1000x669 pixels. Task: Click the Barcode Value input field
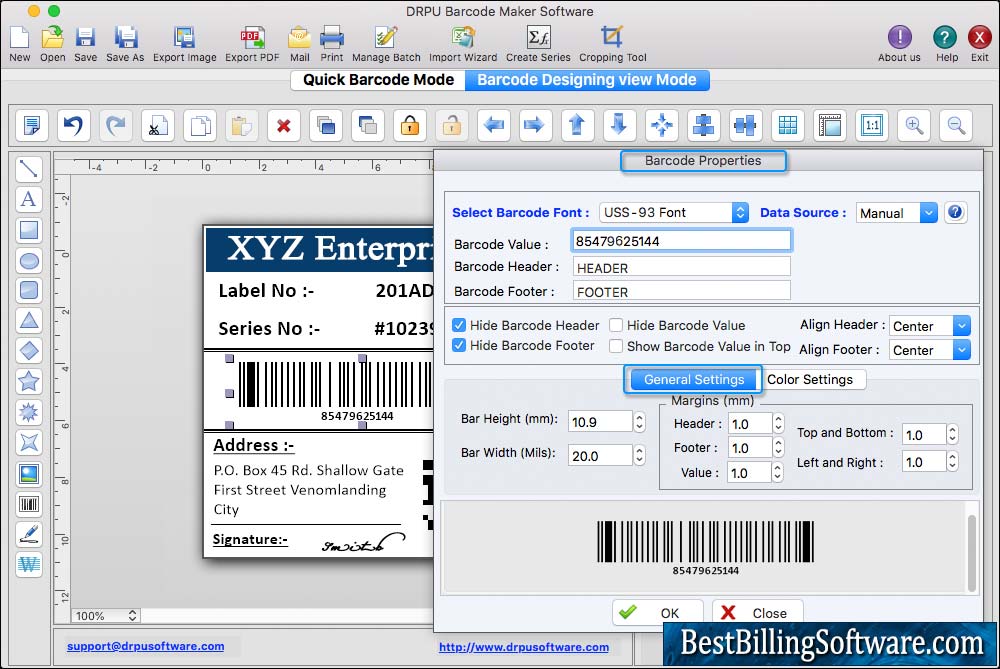(x=682, y=241)
